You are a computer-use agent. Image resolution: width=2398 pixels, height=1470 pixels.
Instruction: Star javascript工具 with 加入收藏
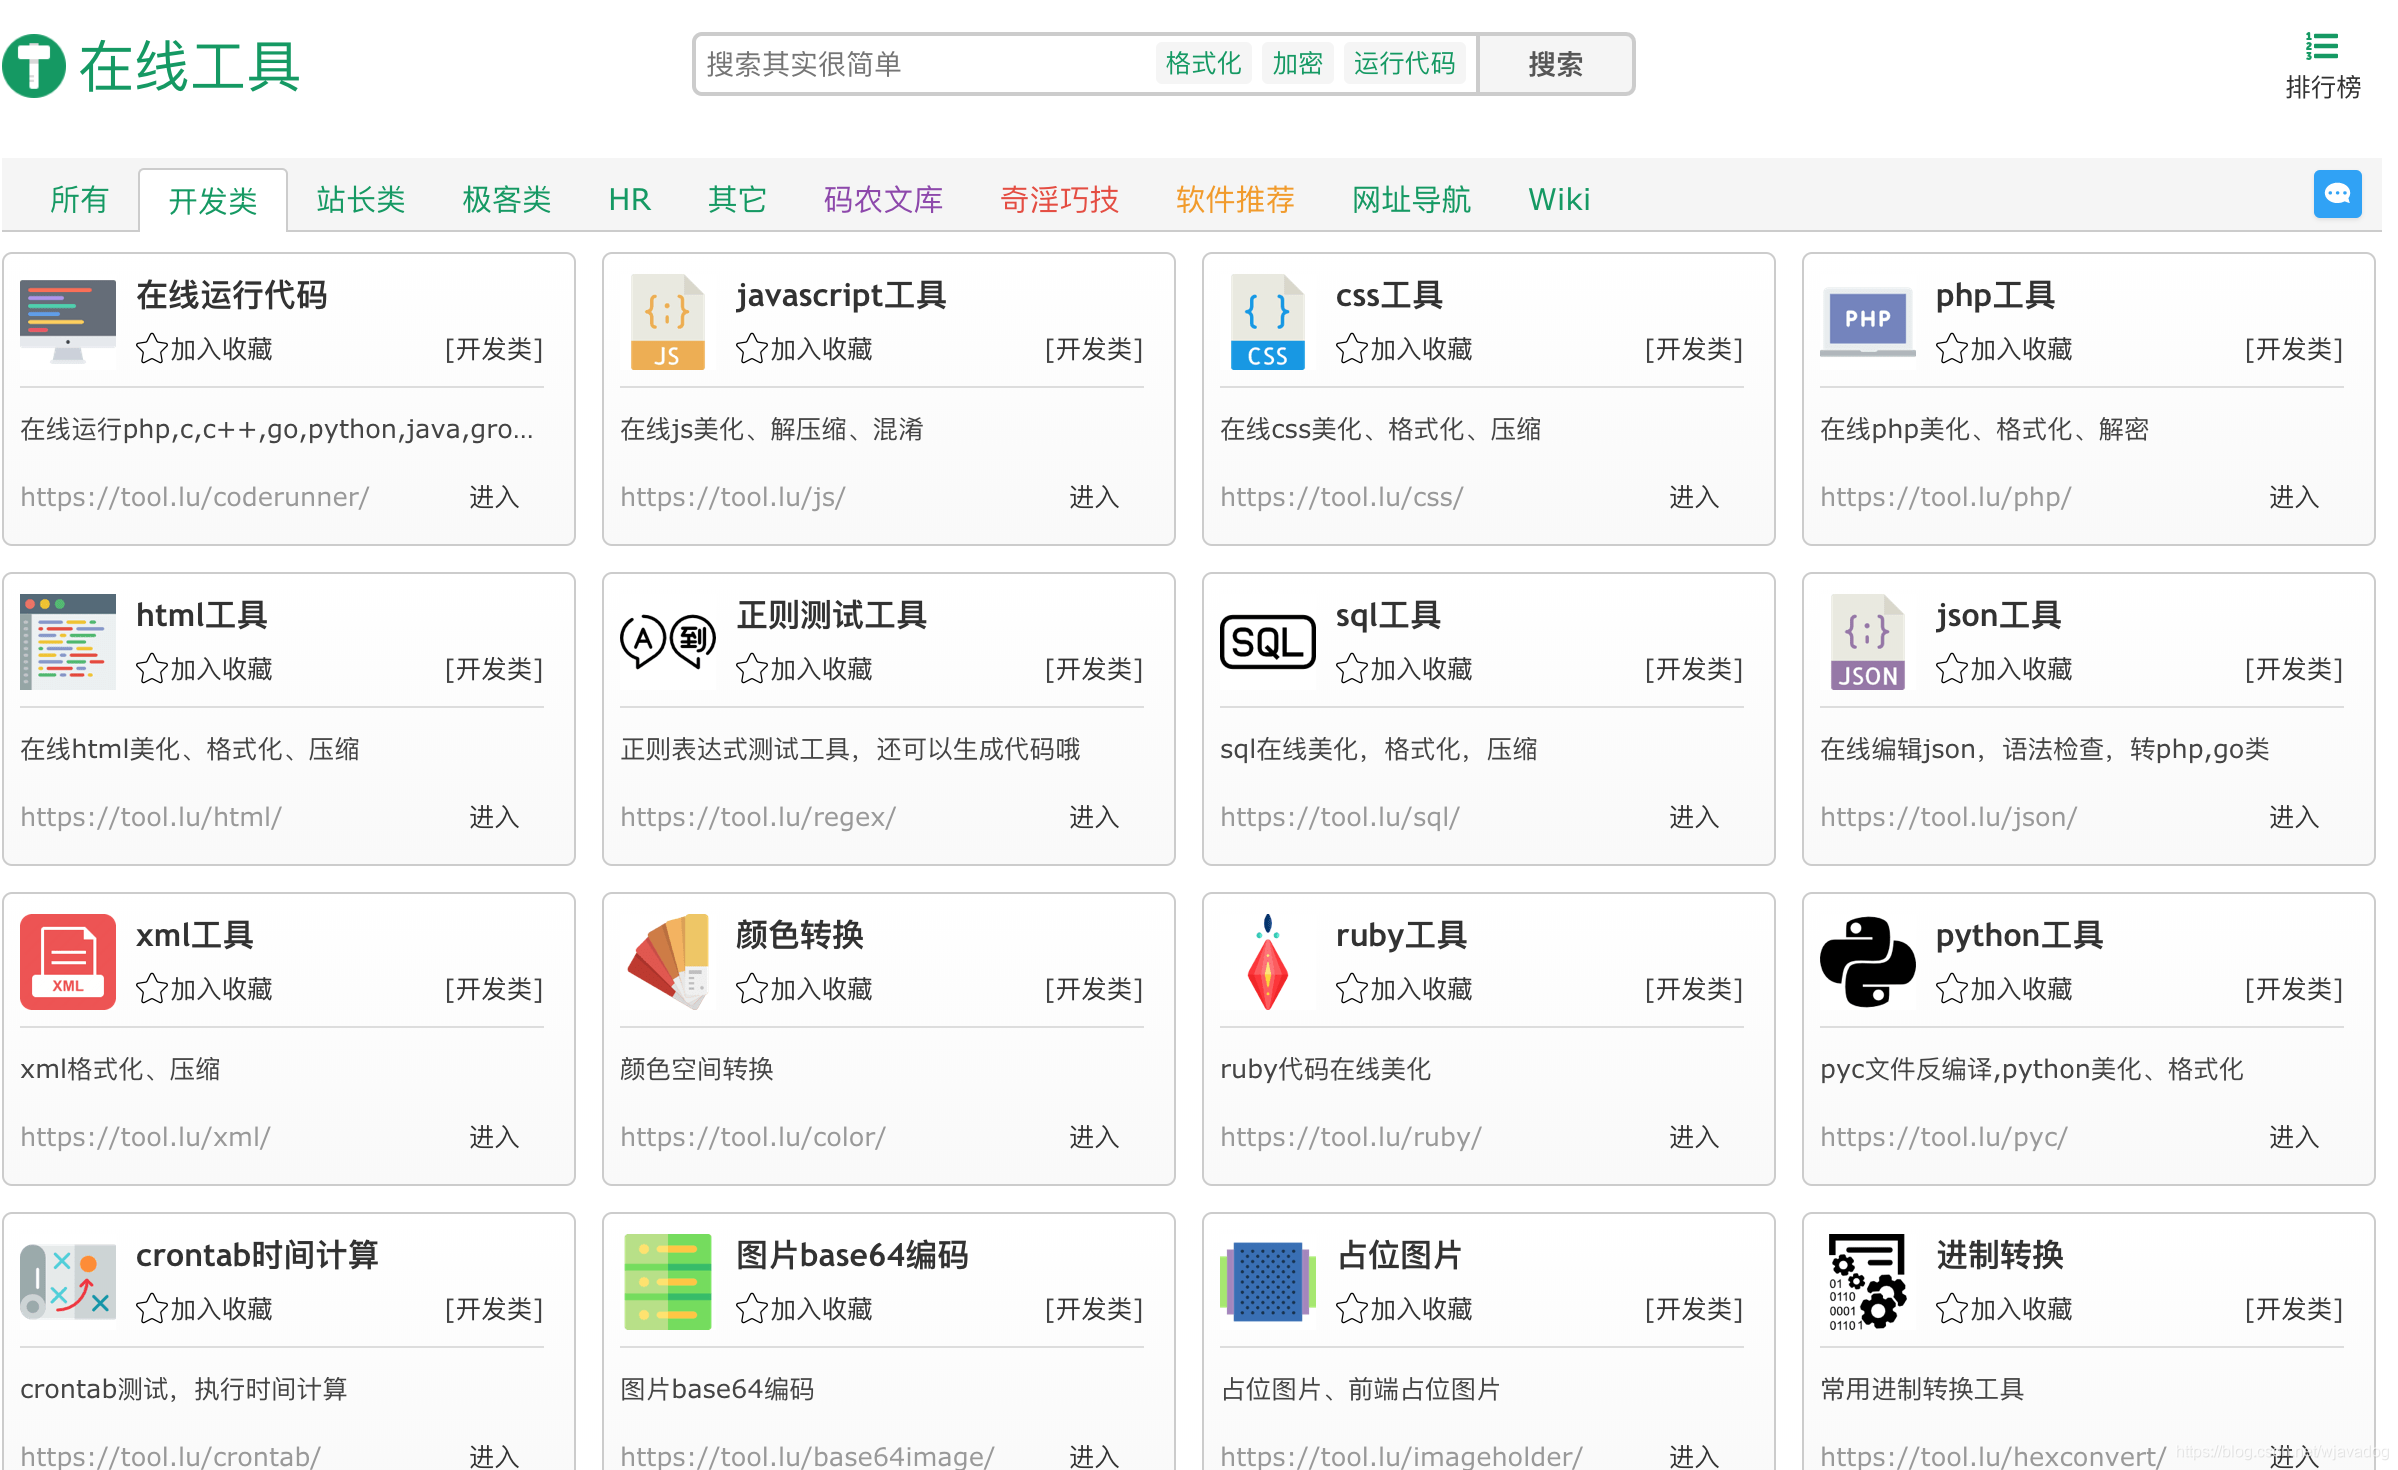[805, 349]
